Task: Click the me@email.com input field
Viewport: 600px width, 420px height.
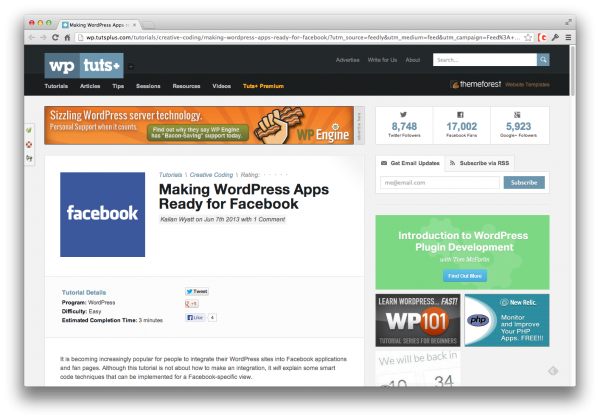Action: coord(440,182)
